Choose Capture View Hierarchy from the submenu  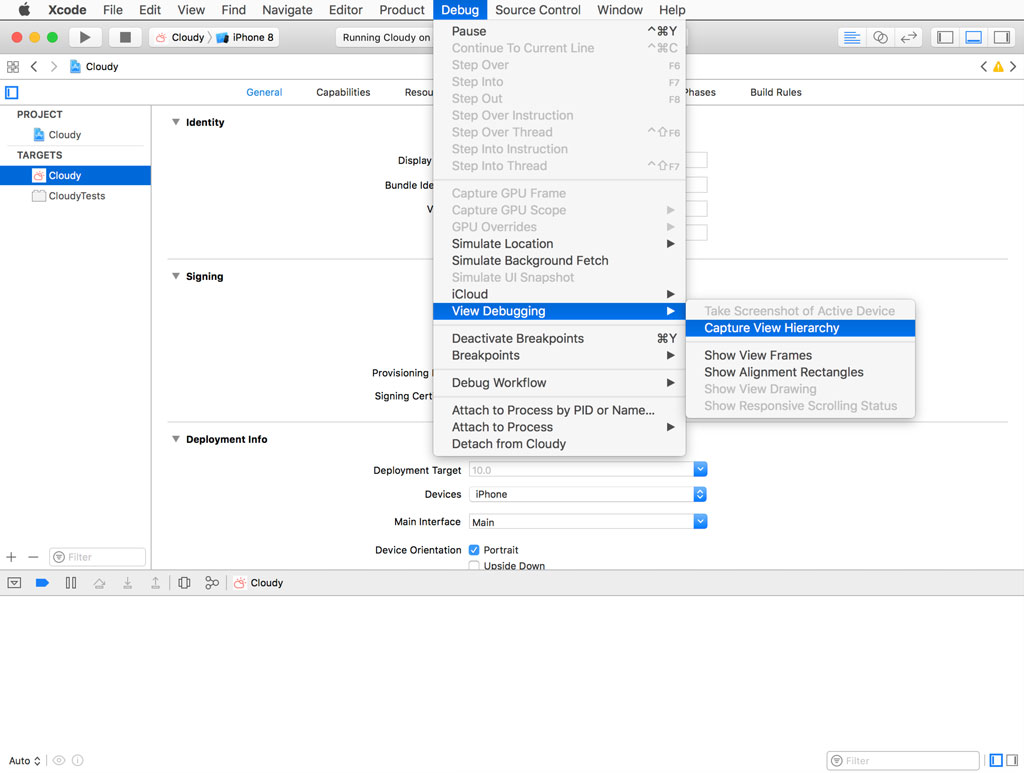coord(770,328)
